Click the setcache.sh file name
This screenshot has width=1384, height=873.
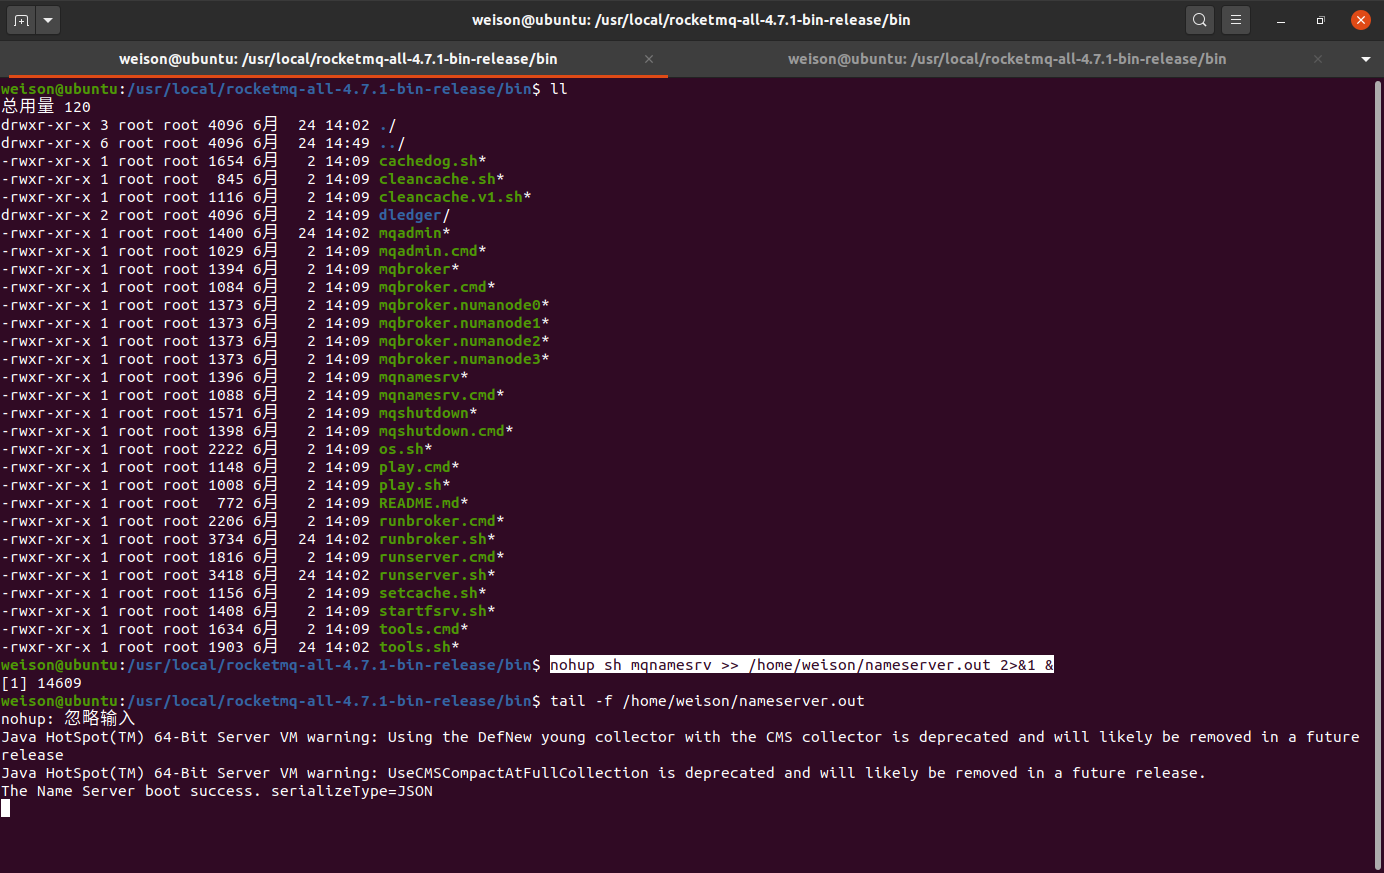click(428, 593)
